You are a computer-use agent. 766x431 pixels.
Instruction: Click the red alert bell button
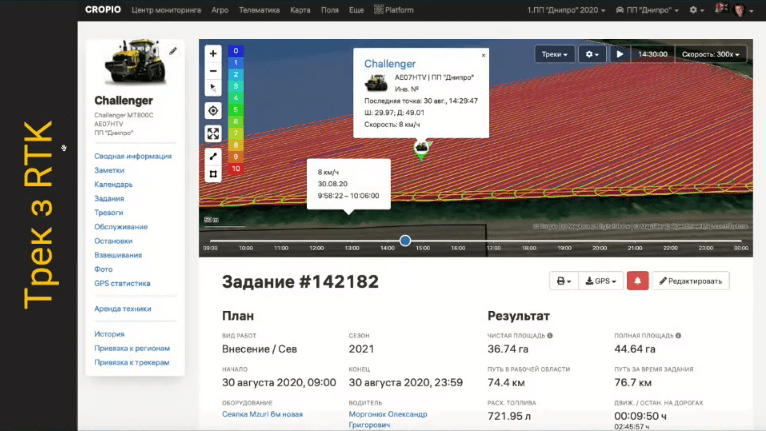(638, 281)
